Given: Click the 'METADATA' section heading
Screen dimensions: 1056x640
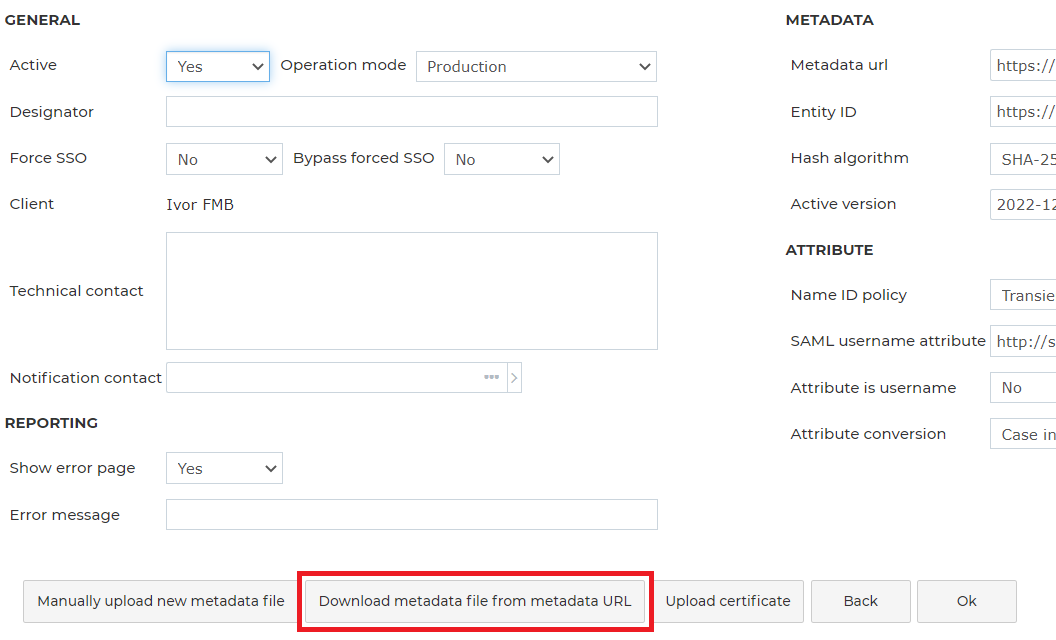Looking at the screenshot, I should (x=830, y=20).
